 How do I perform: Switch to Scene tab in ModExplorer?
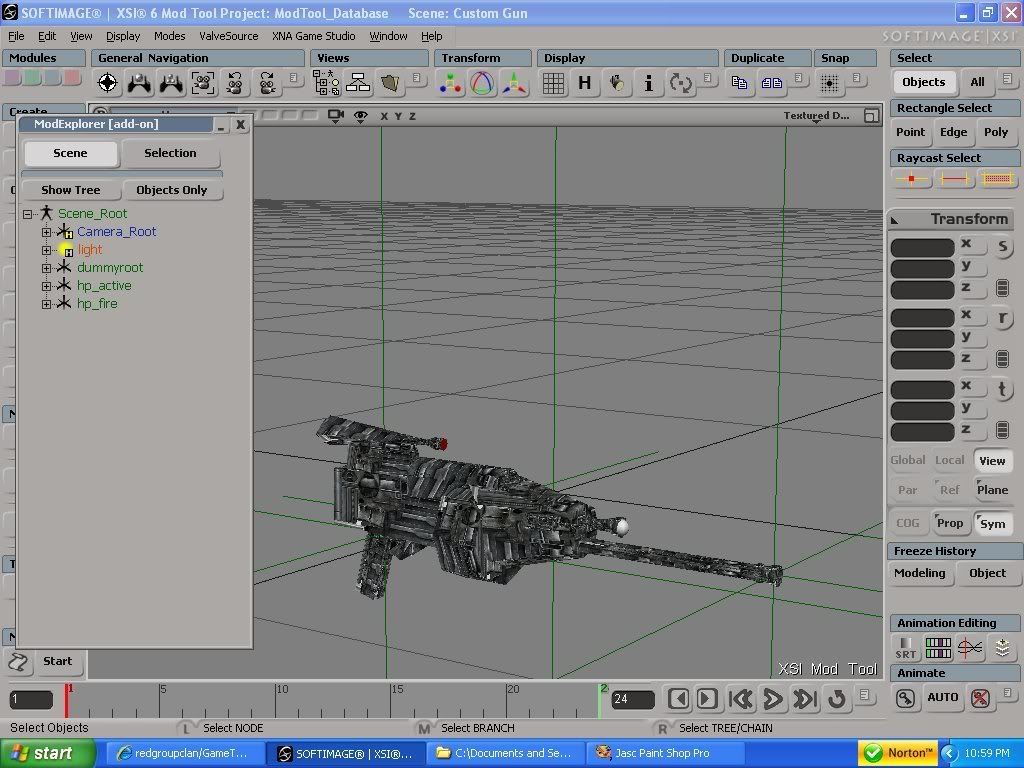[71, 153]
